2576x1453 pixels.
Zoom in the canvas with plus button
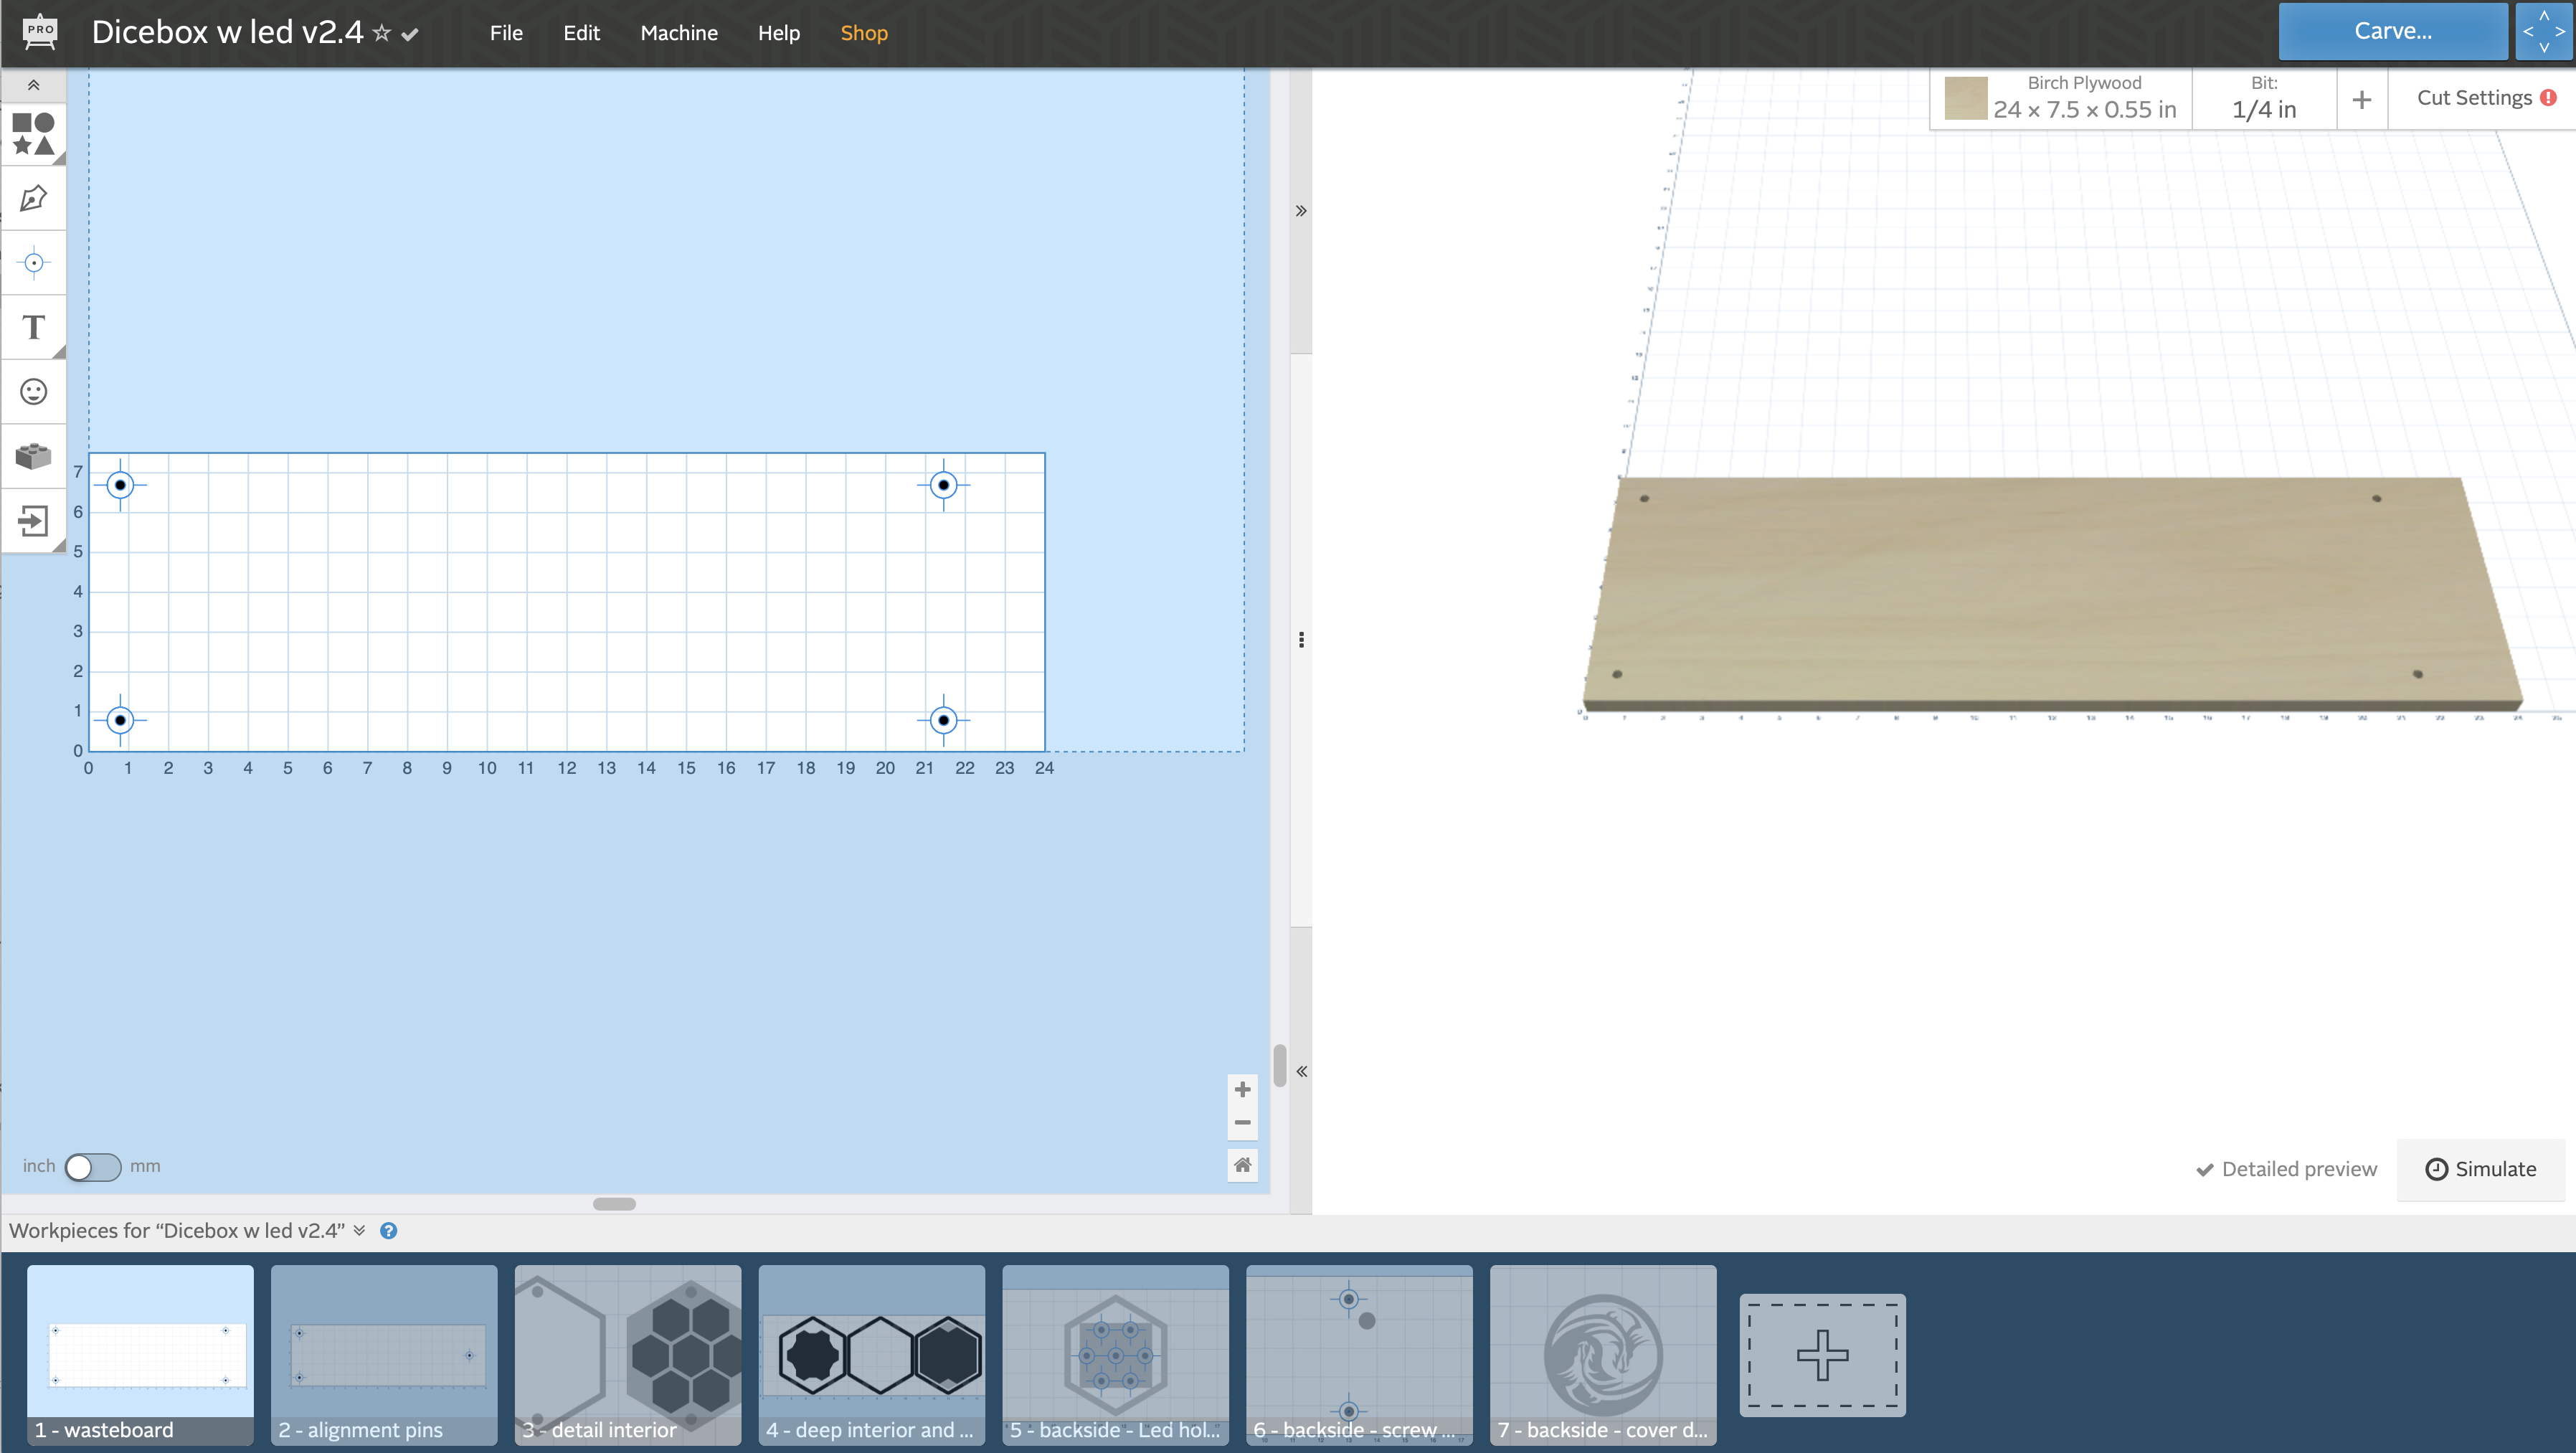[1242, 1089]
